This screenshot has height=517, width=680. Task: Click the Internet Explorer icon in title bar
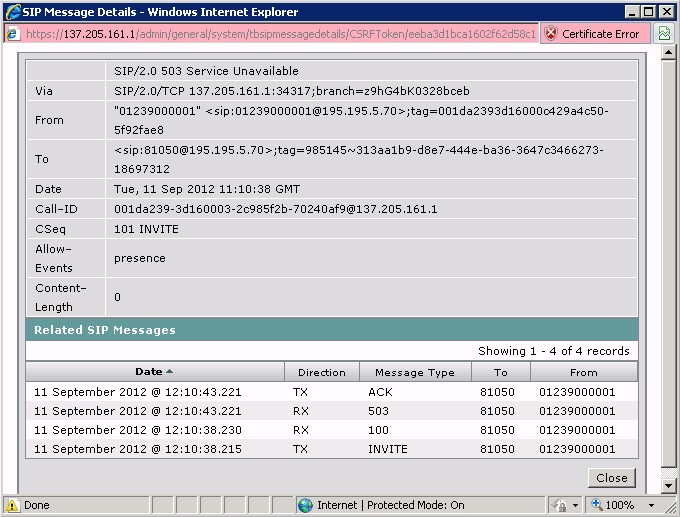(x=13, y=12)
